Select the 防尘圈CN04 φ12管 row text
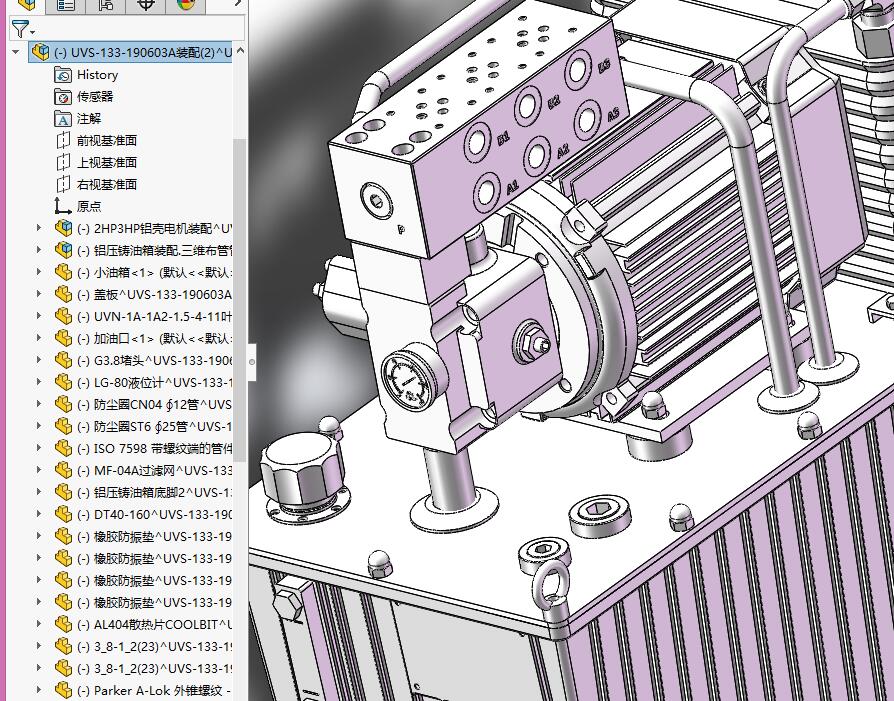The width and height of the screenshot is (894, 701). 155,404
